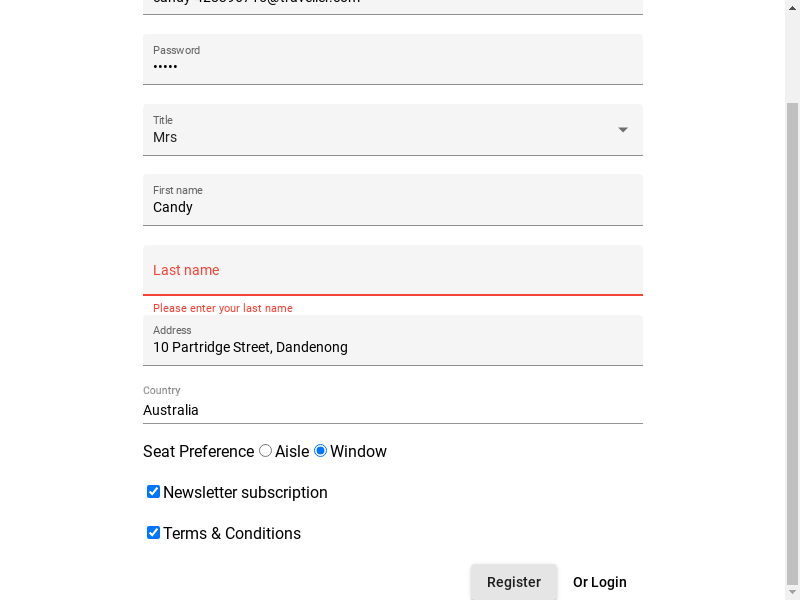Click the Title dropdown arrow icon
Viewport: 800px width, 600px height.
[x=622, y=130]
